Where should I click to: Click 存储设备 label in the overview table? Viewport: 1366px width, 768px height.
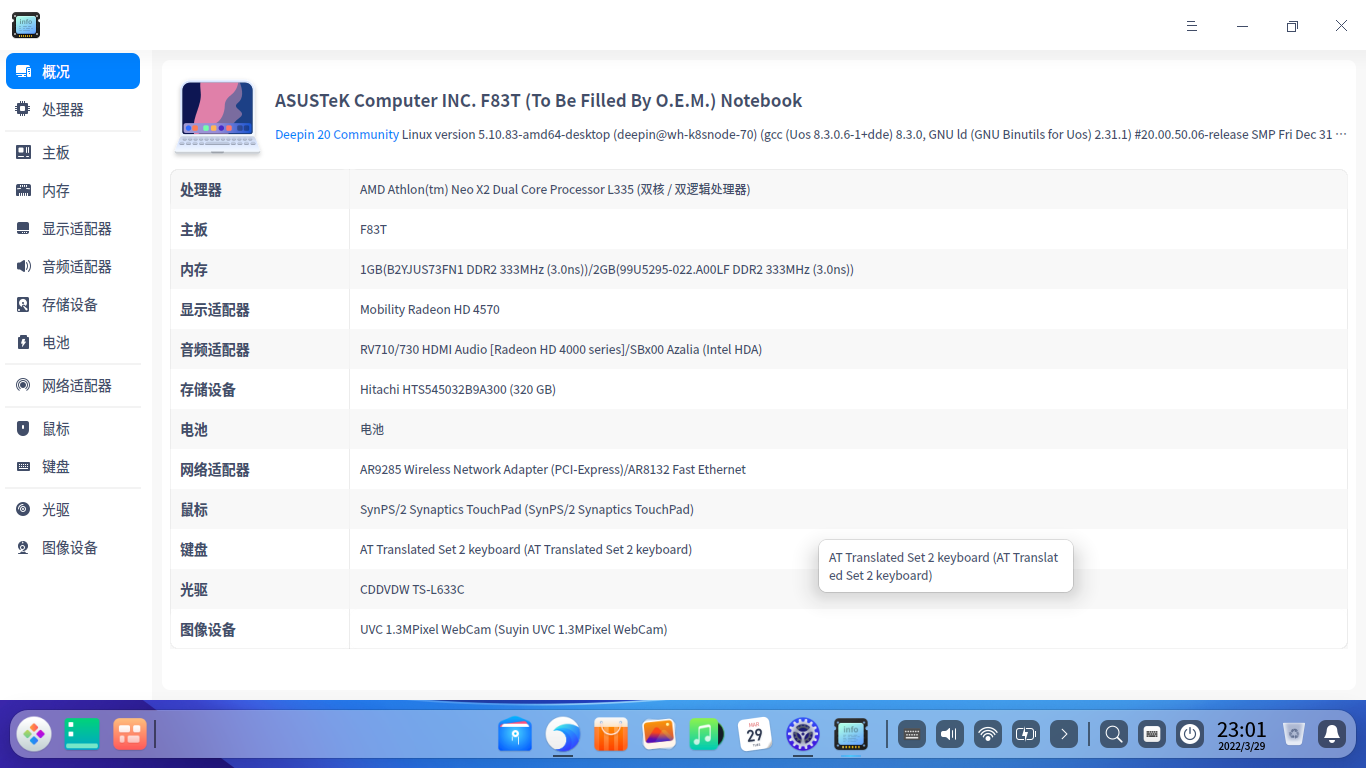[208, 390]
